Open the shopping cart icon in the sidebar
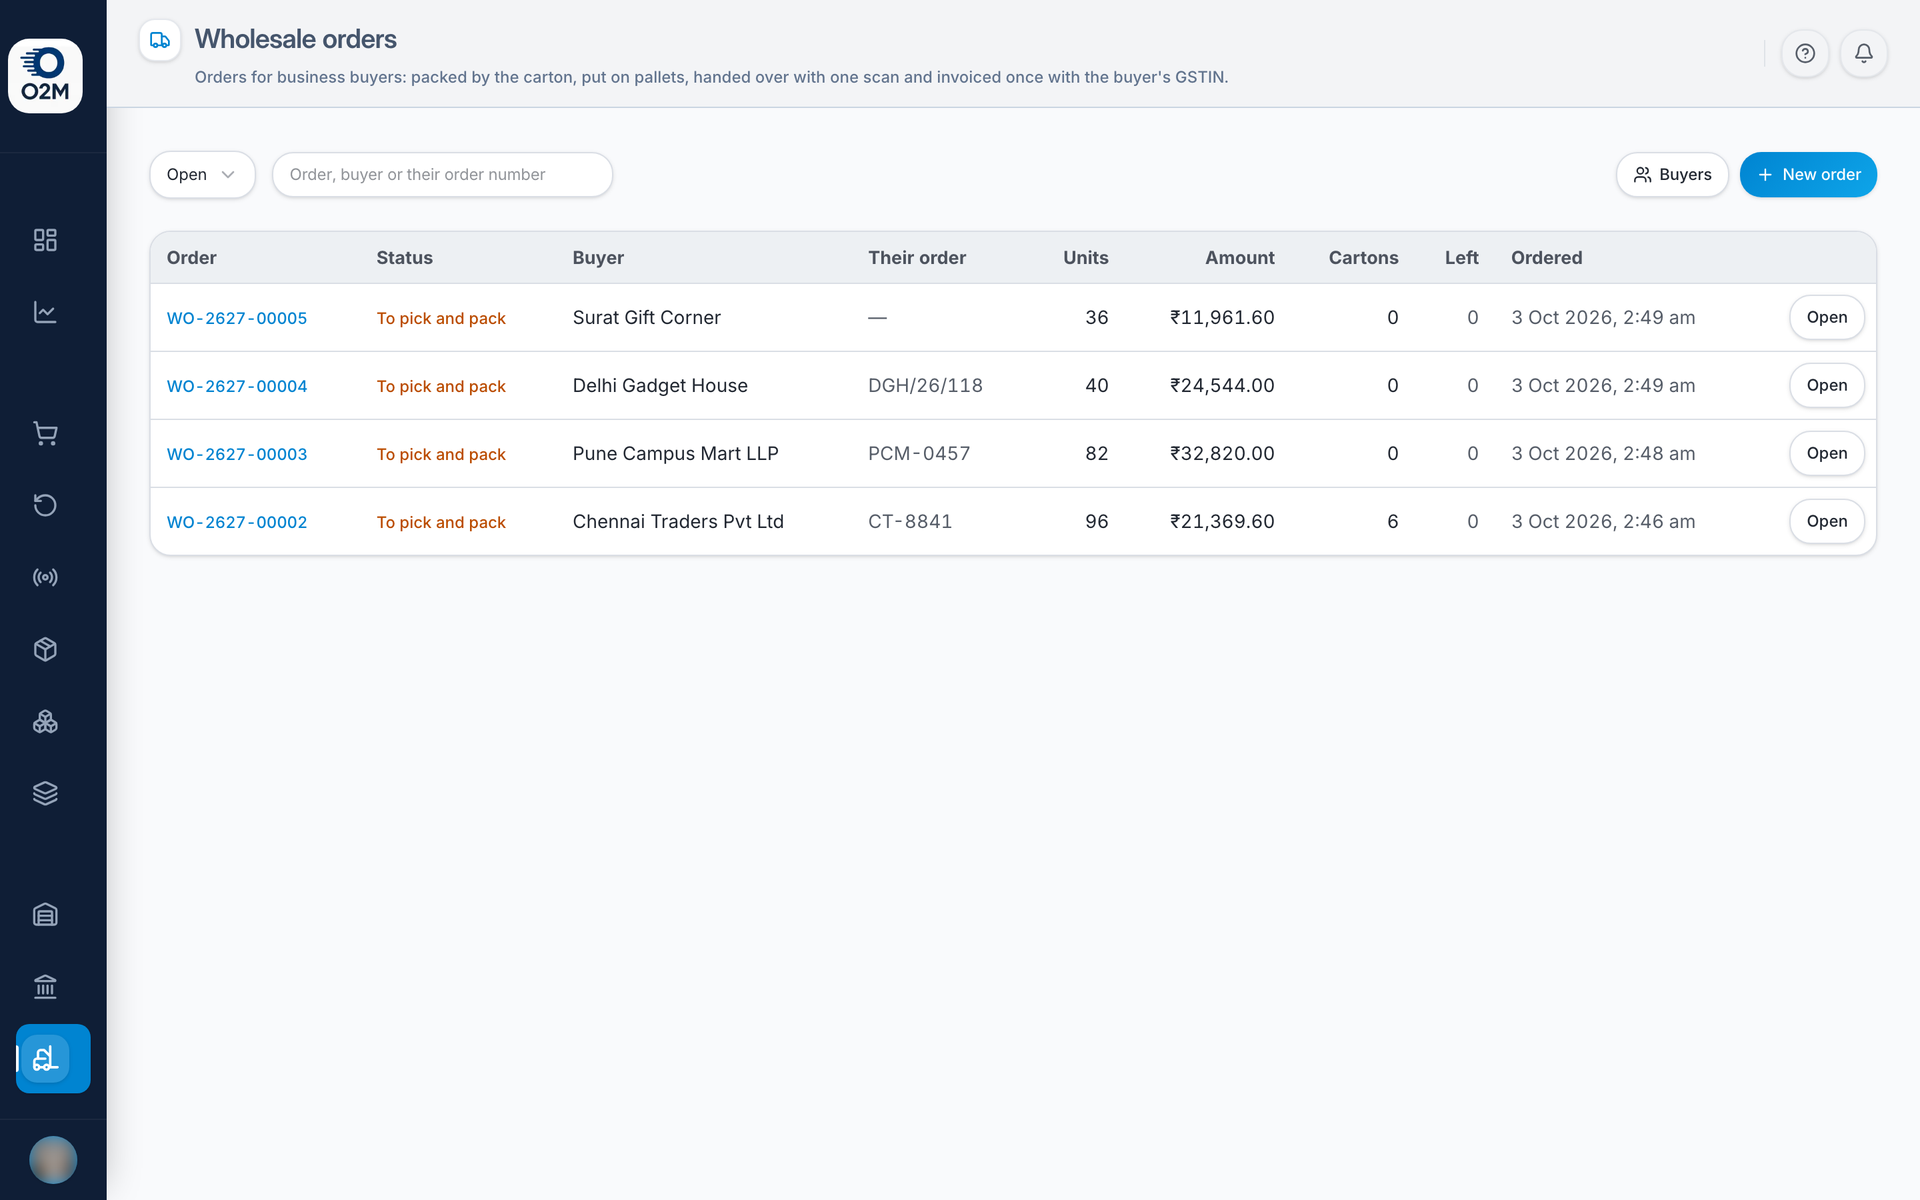The width and height of the screenshot is (1920, 1200). 45,433
